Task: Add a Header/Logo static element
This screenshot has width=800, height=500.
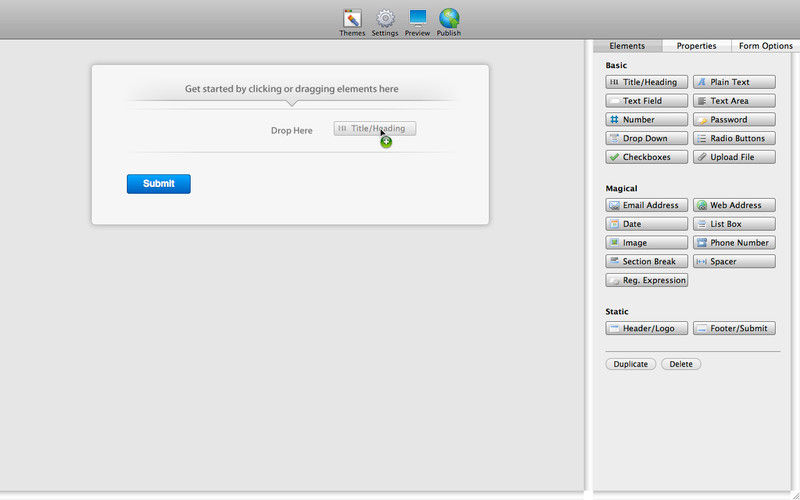Action: (646, 328)
